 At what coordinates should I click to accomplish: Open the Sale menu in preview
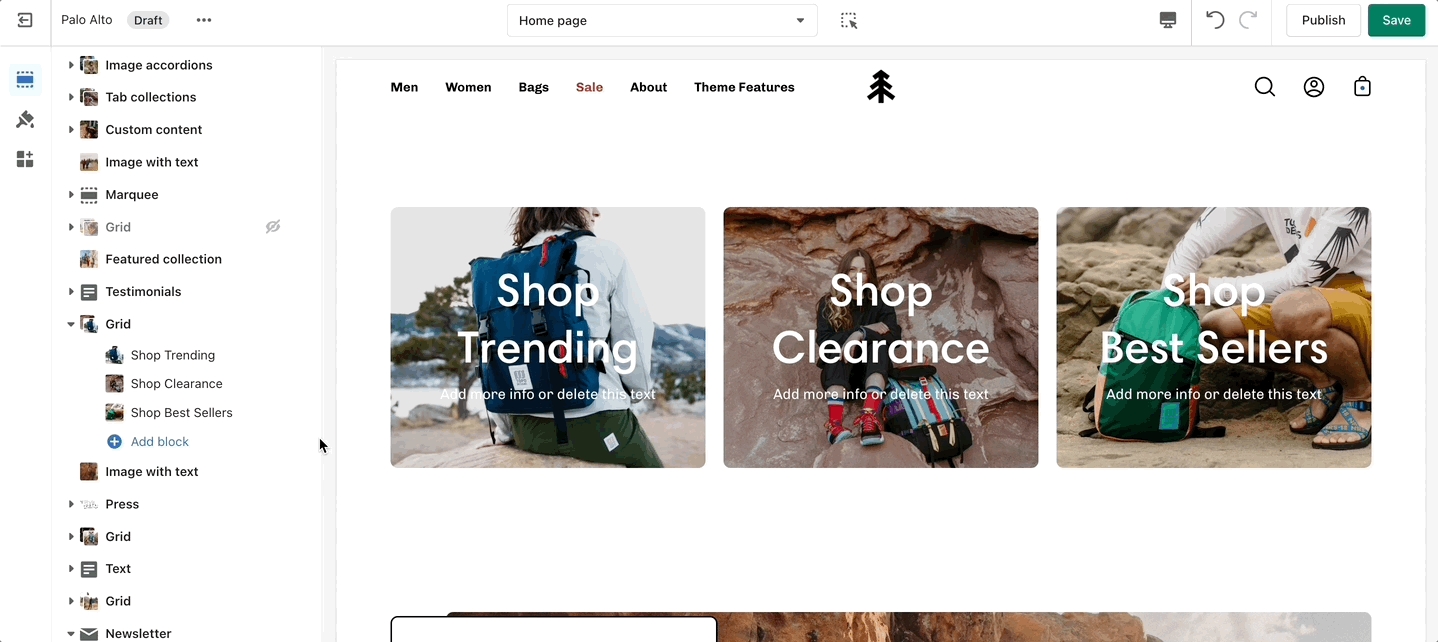coord(589,87)
